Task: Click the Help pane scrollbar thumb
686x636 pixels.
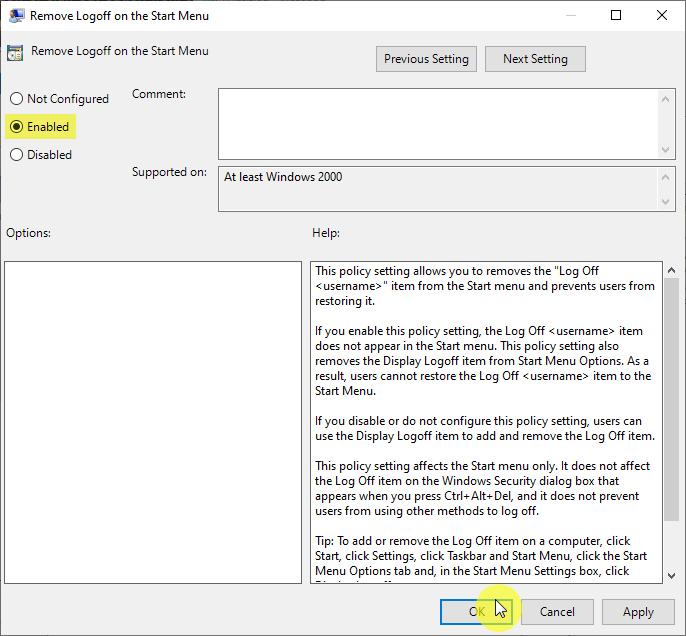Action: click(x=671, y=400)
